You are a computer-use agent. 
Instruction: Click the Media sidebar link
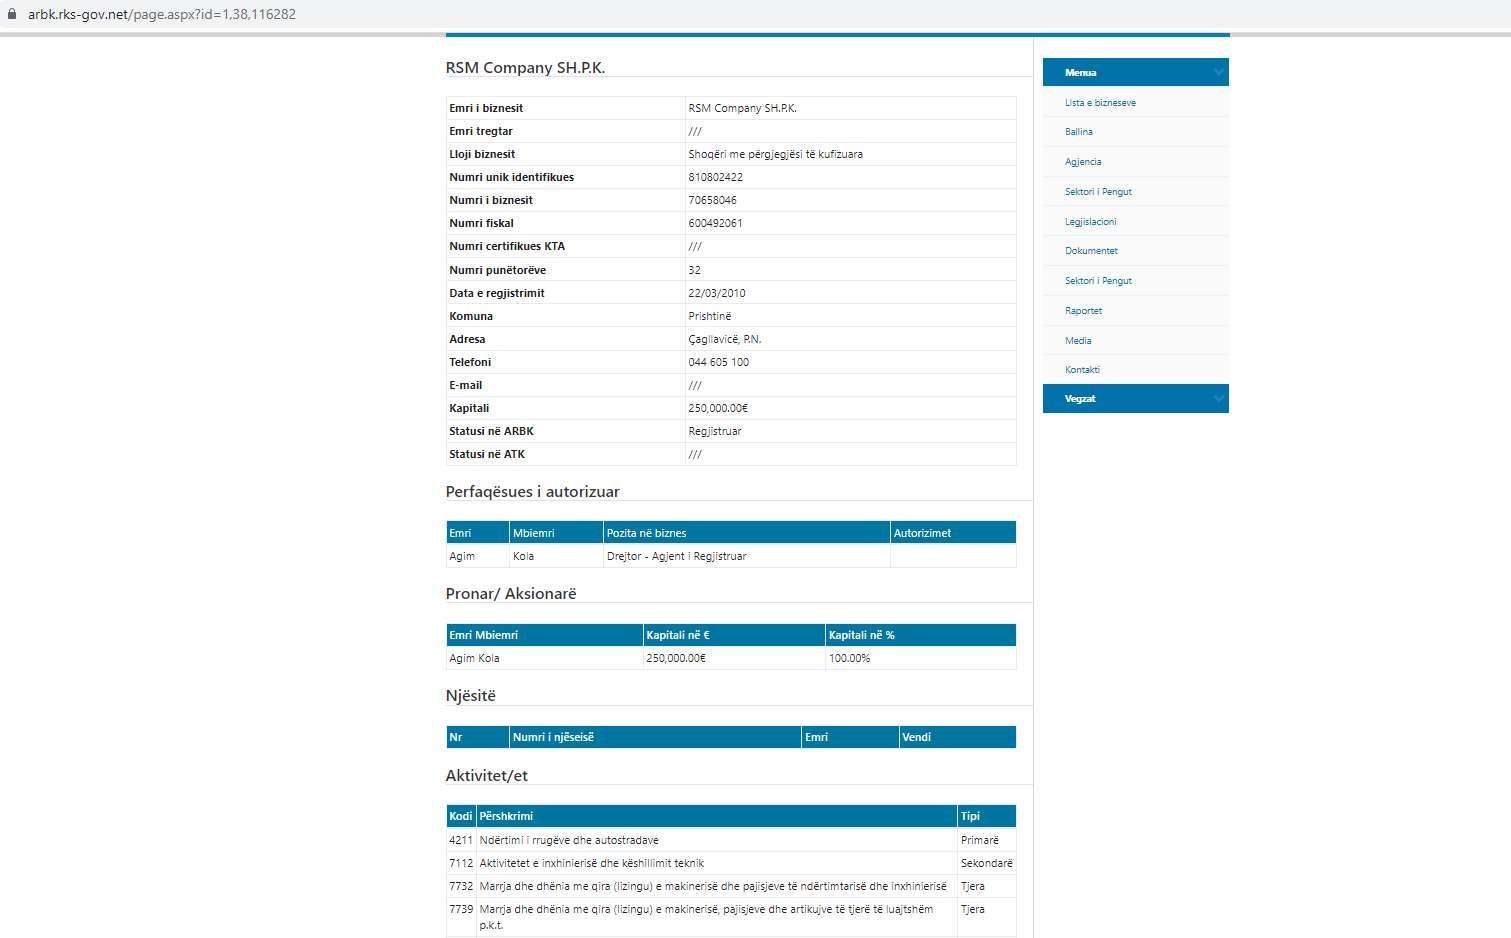point(1078,341)
